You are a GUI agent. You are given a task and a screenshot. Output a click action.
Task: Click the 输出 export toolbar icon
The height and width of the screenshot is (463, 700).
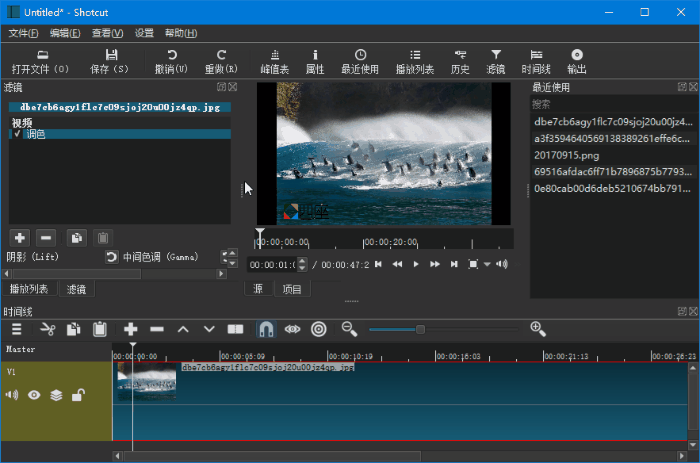577,61
